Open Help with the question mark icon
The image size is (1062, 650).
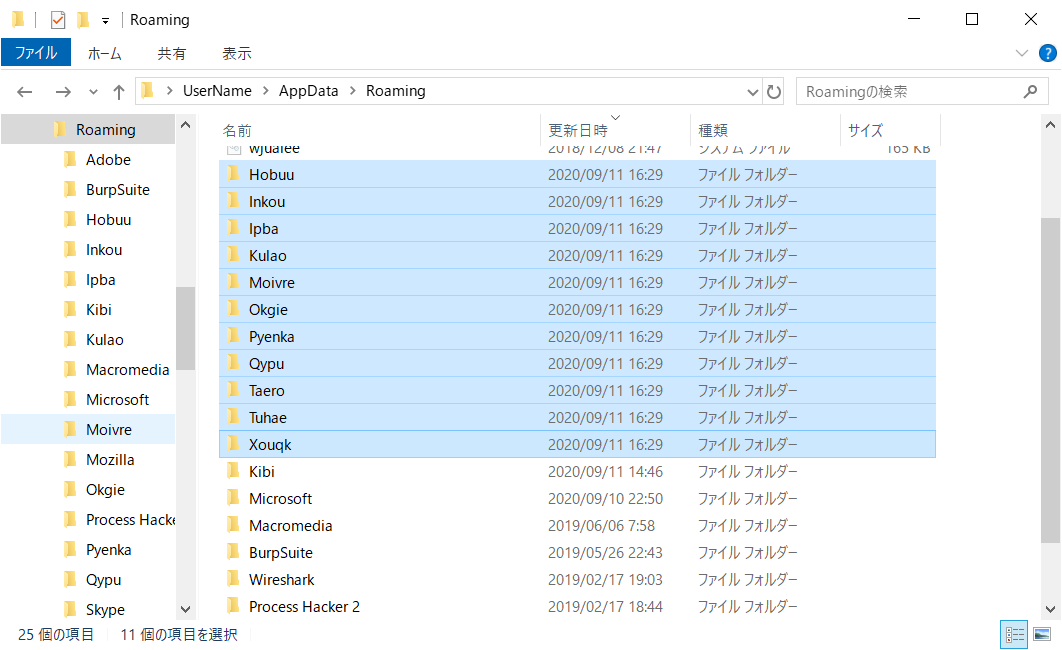click(1047, 53)
